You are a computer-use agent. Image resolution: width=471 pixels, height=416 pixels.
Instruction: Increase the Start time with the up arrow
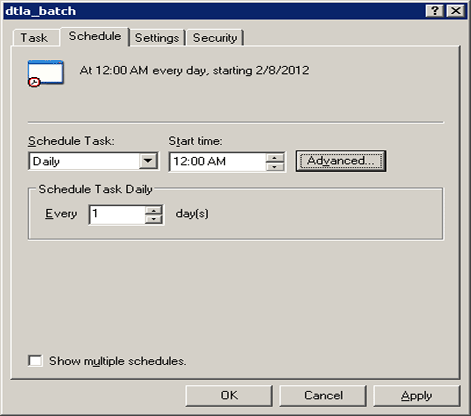coord(275,157)
